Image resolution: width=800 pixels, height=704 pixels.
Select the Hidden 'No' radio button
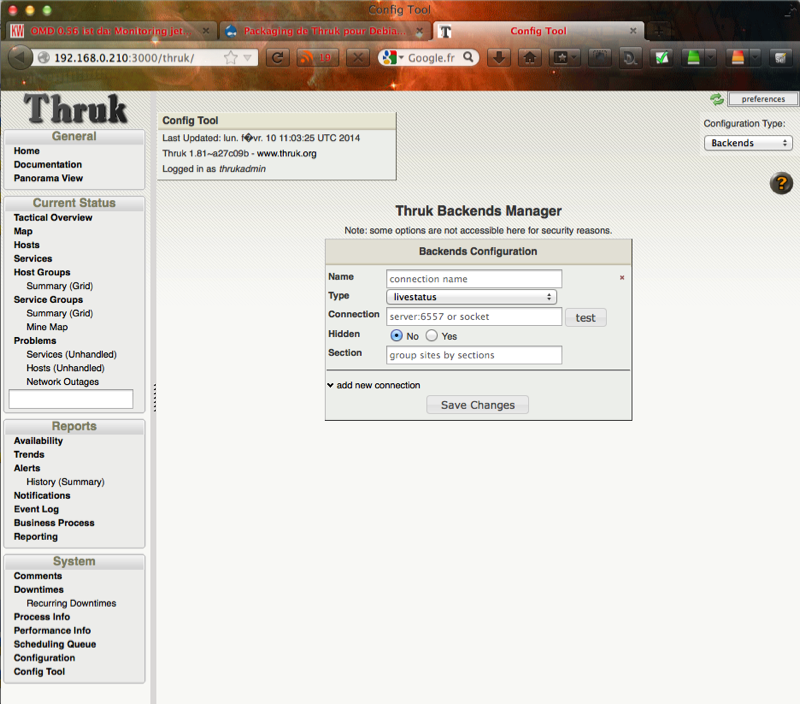click(x=396, y=336)
